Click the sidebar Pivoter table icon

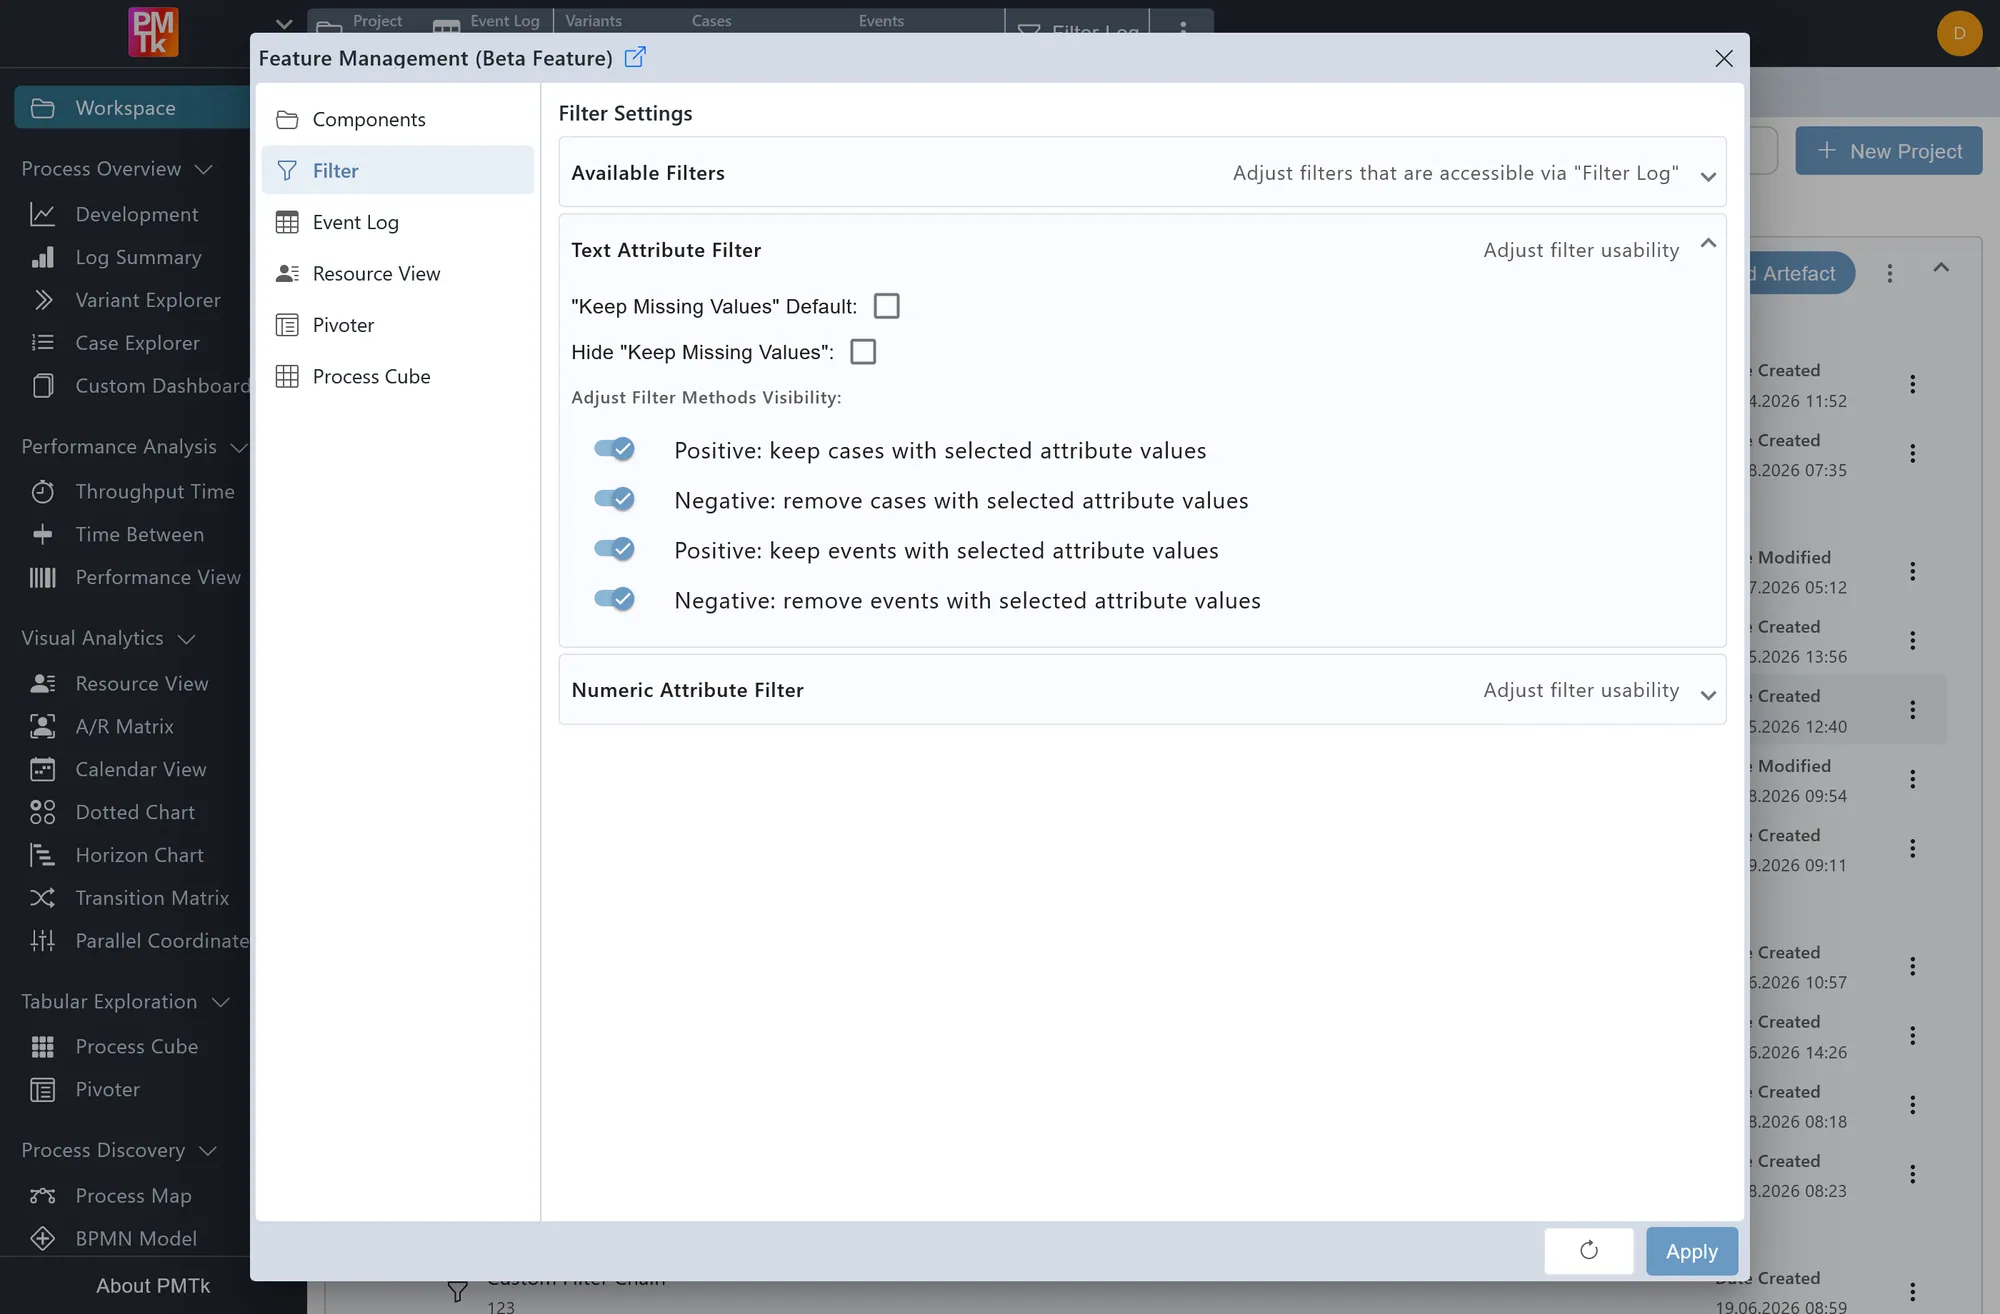click(x=42, y=1089)
